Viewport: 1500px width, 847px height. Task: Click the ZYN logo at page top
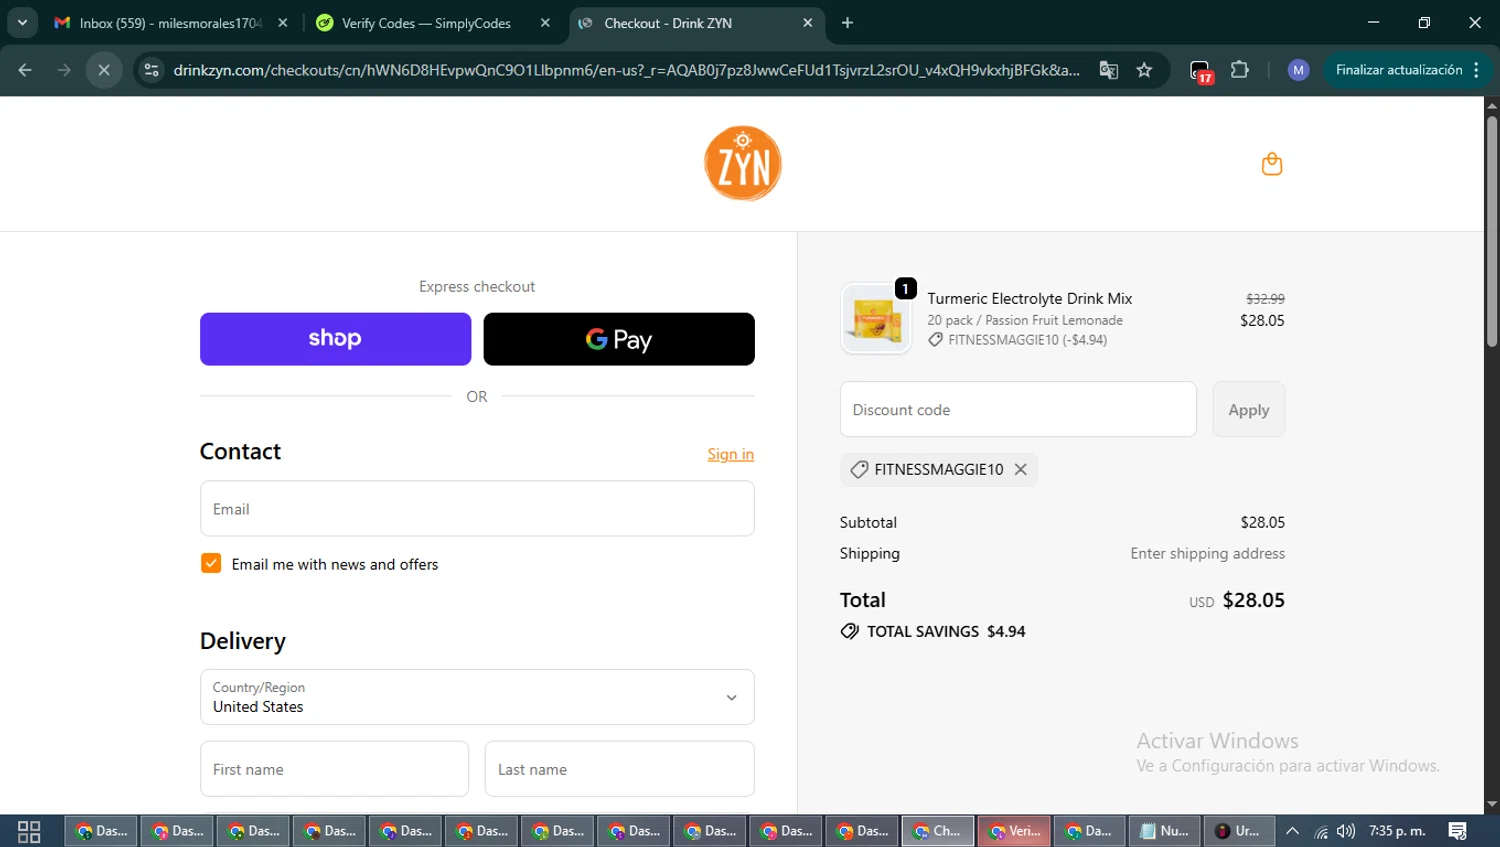(743, 163)
